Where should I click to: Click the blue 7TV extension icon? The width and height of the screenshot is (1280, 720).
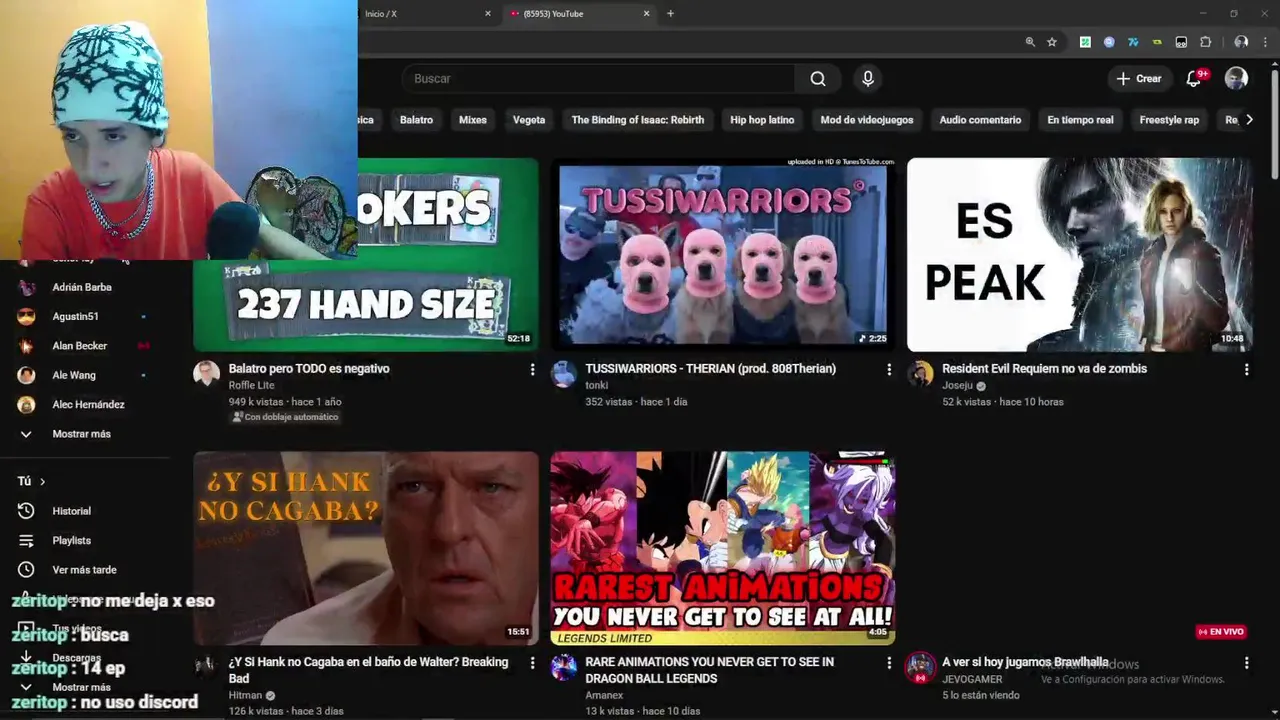1133,42
